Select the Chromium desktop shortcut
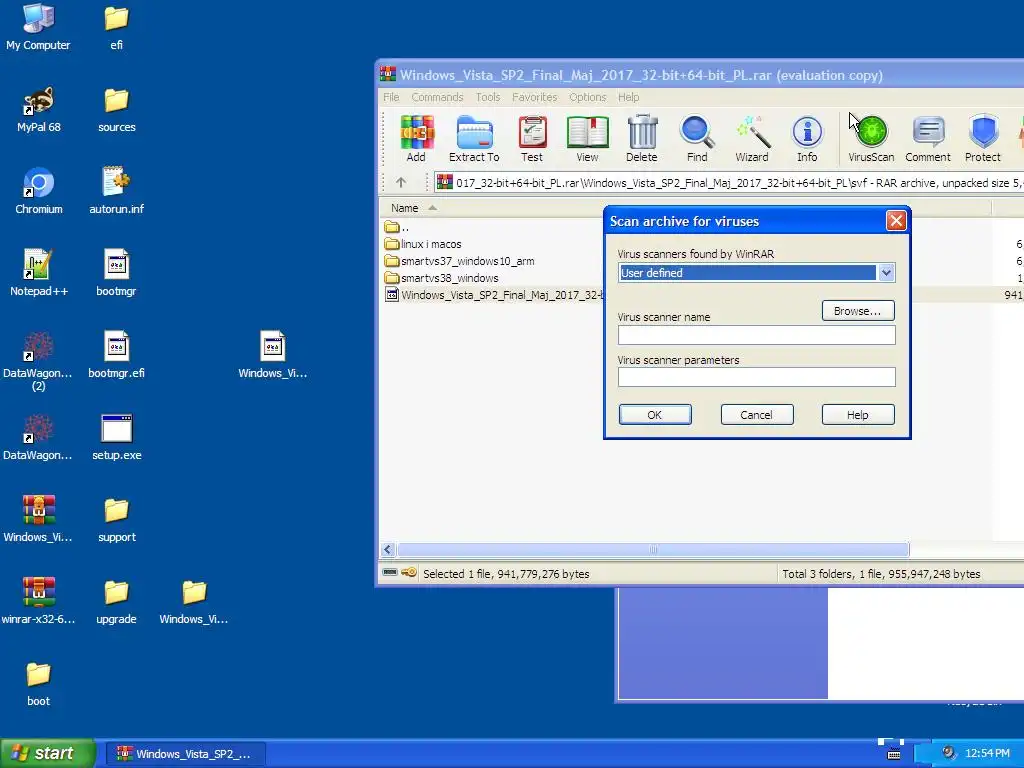 (x=38, y=191)
